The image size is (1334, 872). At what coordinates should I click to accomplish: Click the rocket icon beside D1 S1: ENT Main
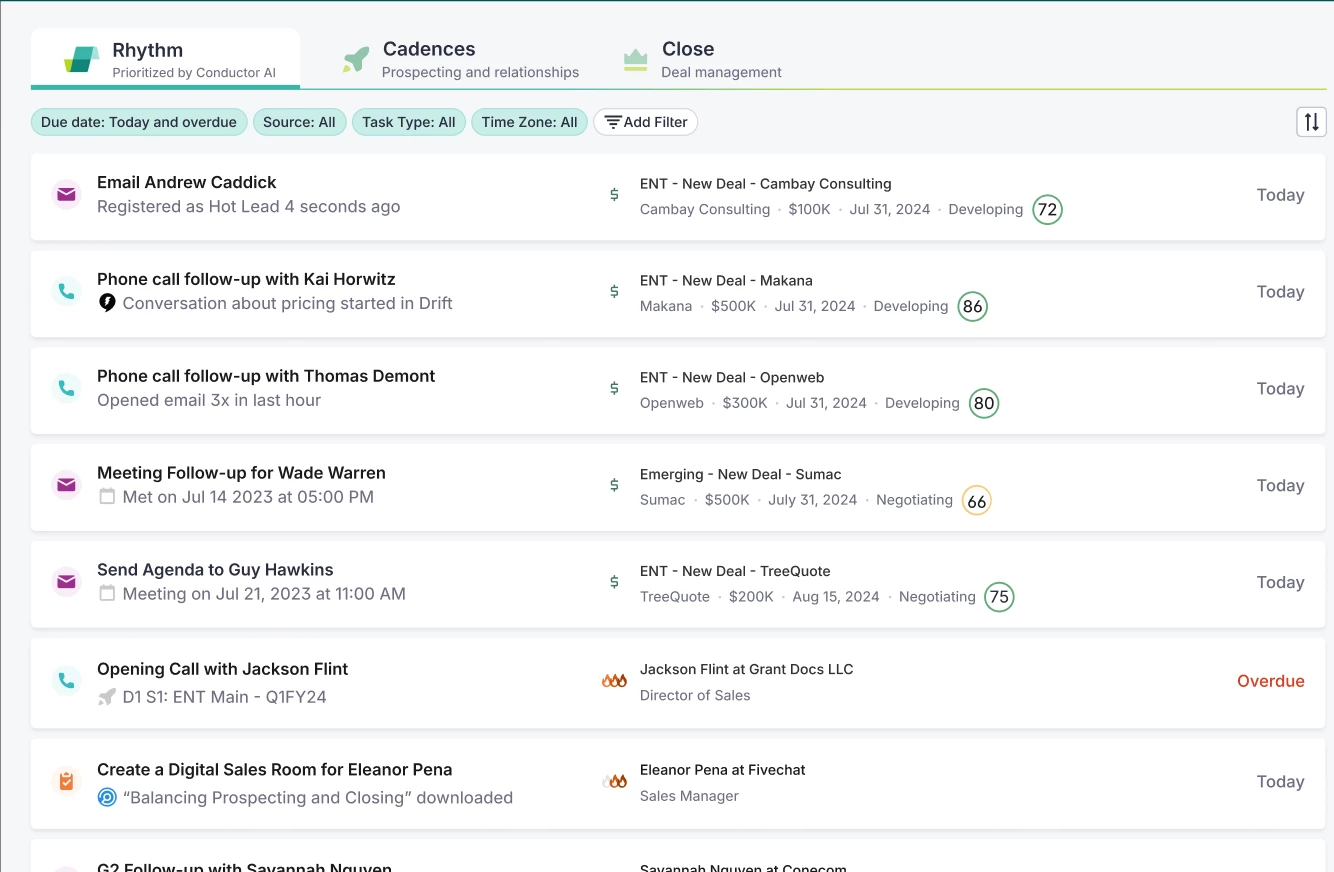click(107, 697)
